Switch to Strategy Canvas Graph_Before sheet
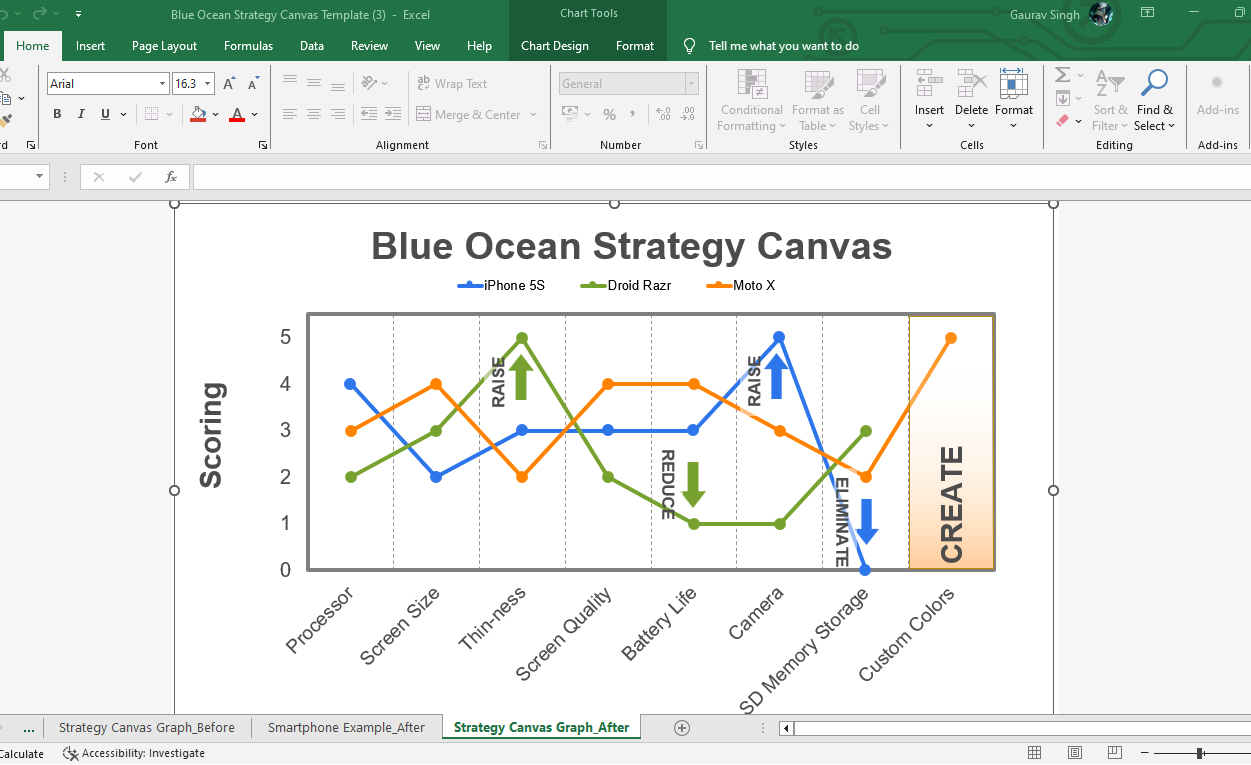Screen dimensions: 1251x765 pos(147,727)
